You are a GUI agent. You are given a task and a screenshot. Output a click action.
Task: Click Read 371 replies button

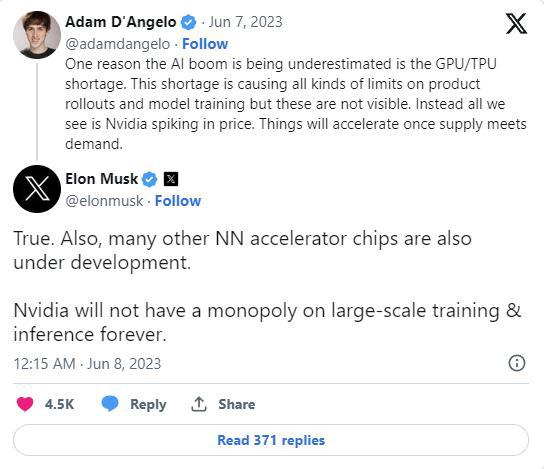tap(271, 440)
